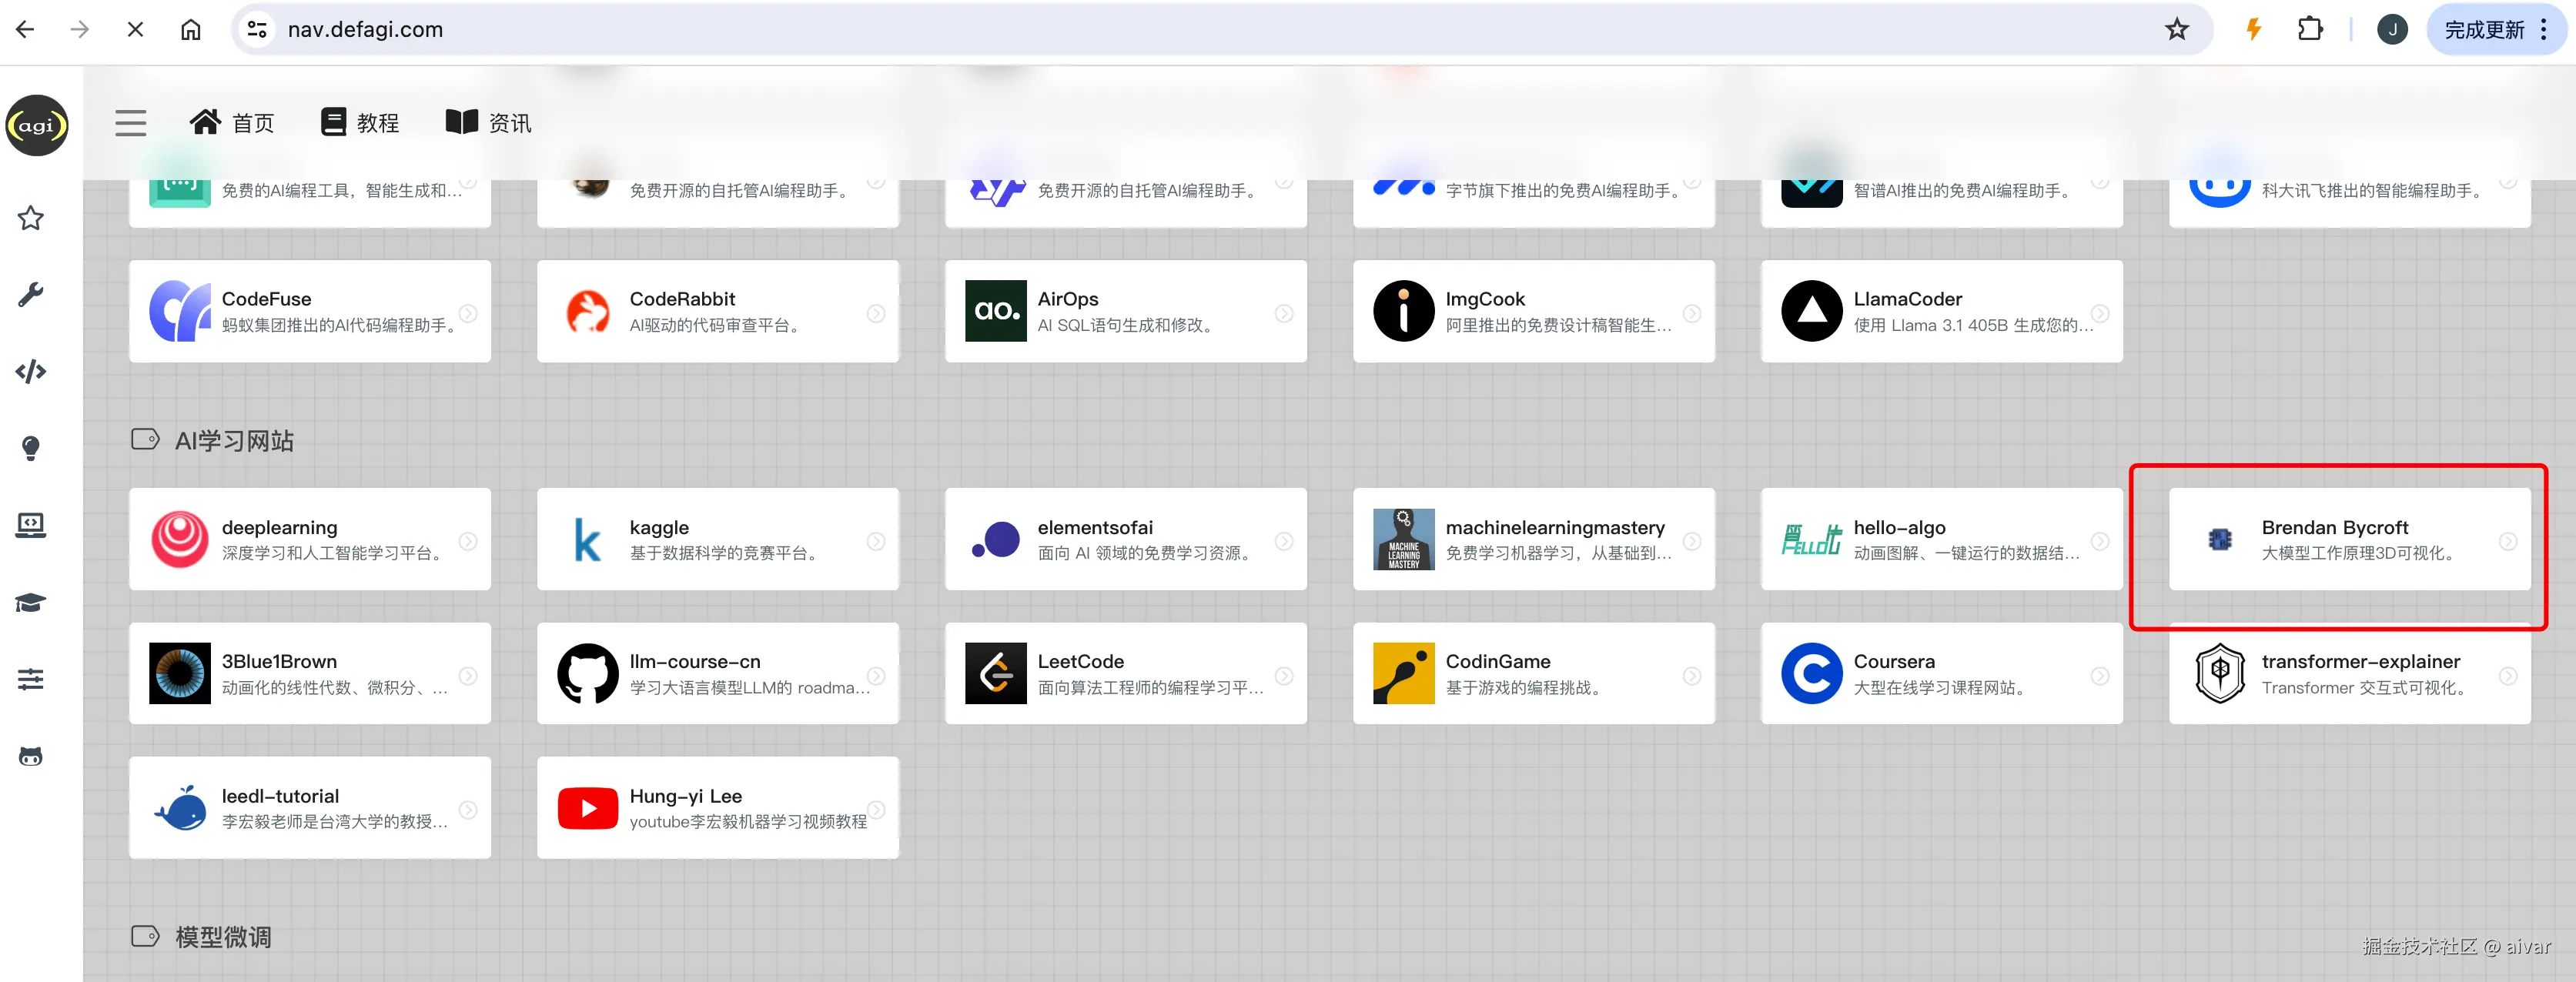Open the wrench tools sidebar icon
2576x982 pixels.
tap(31, 295)
